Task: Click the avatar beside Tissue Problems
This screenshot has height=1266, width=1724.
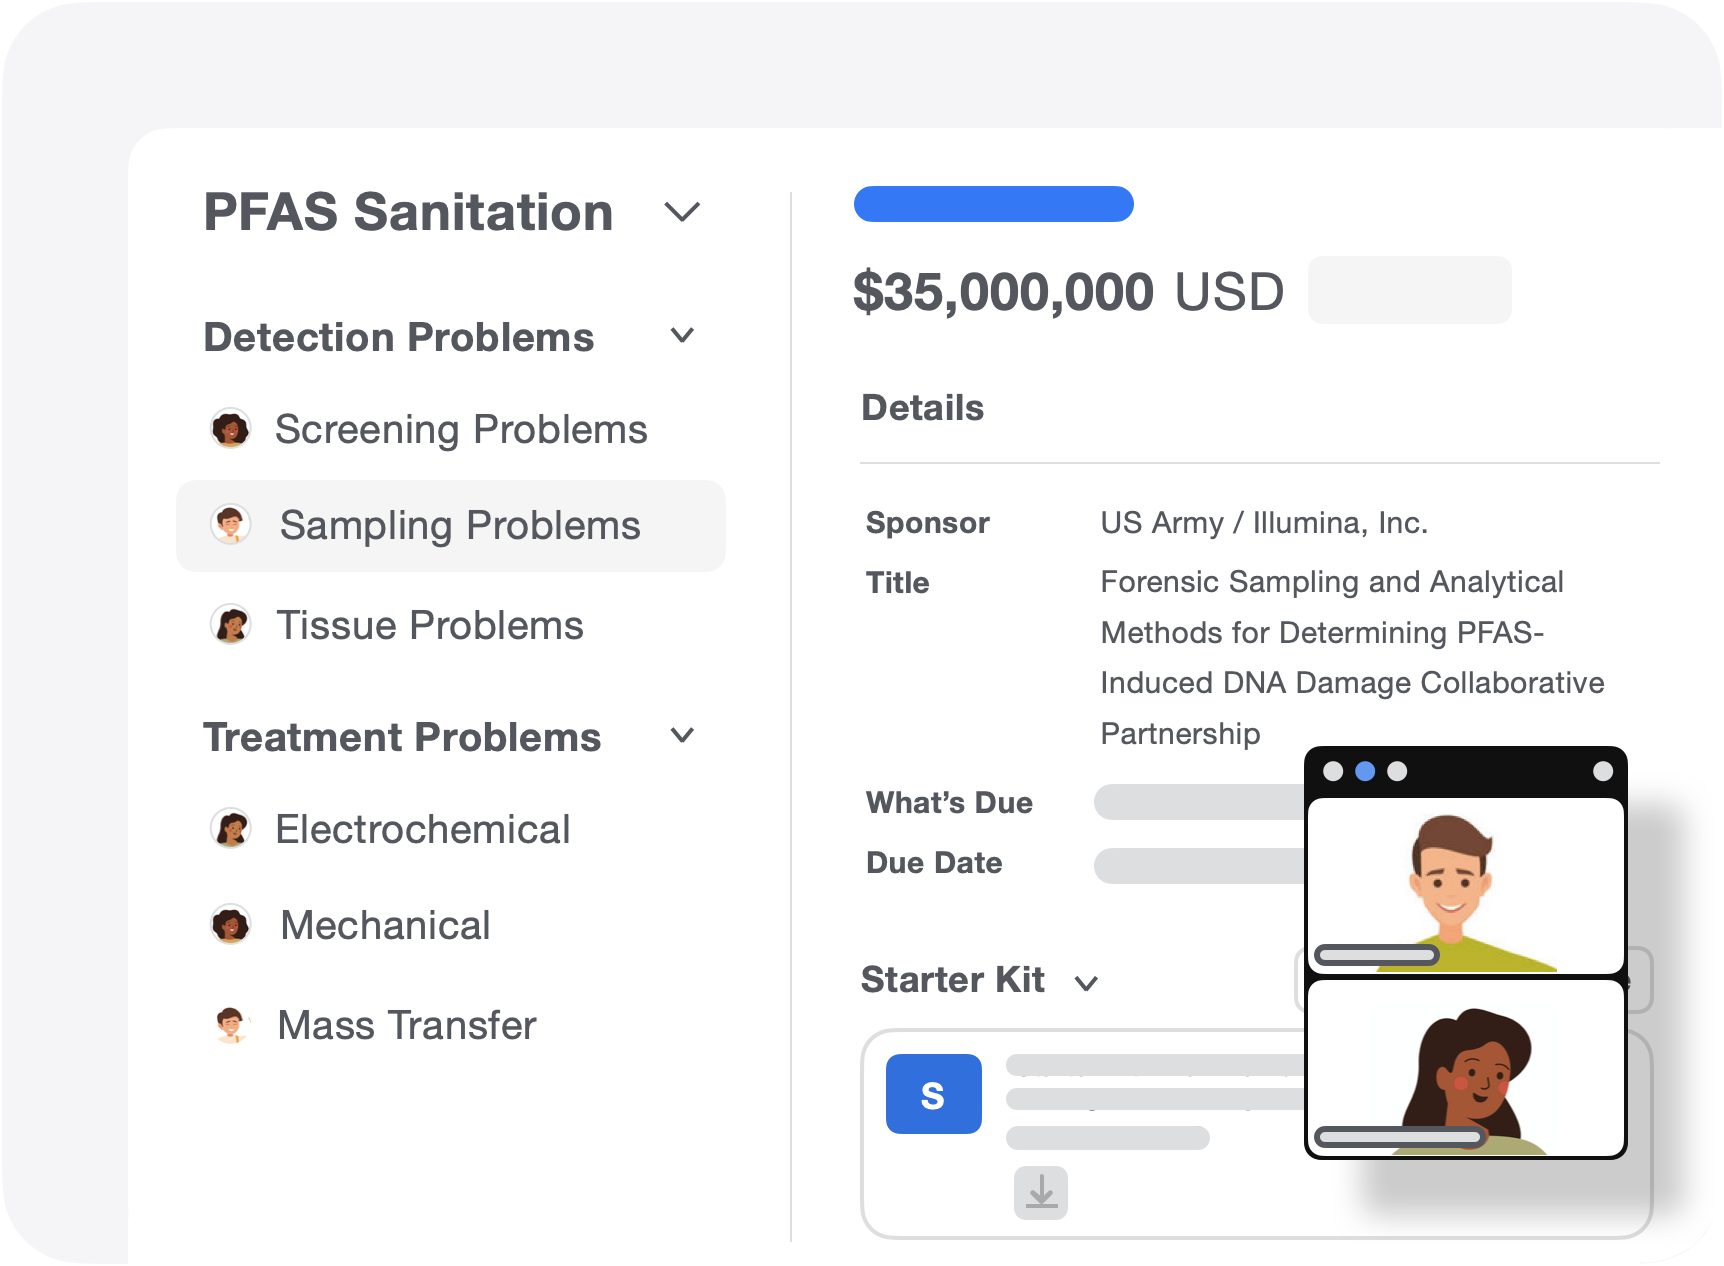Action: 231,625
